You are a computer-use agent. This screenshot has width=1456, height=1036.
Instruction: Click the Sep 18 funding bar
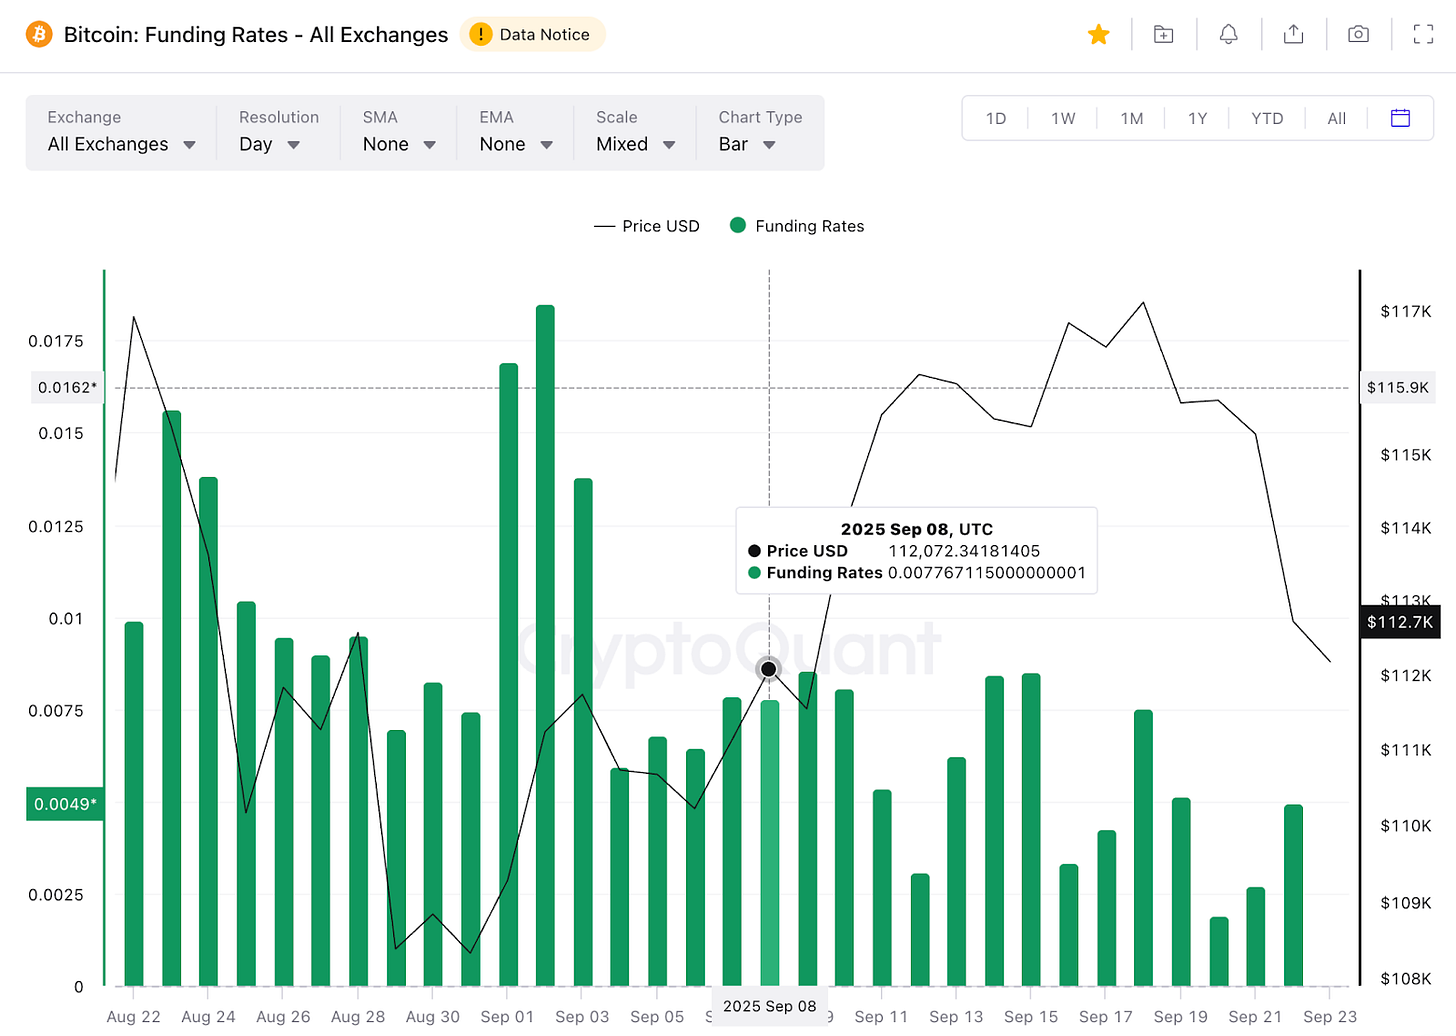coord(1143,848)
